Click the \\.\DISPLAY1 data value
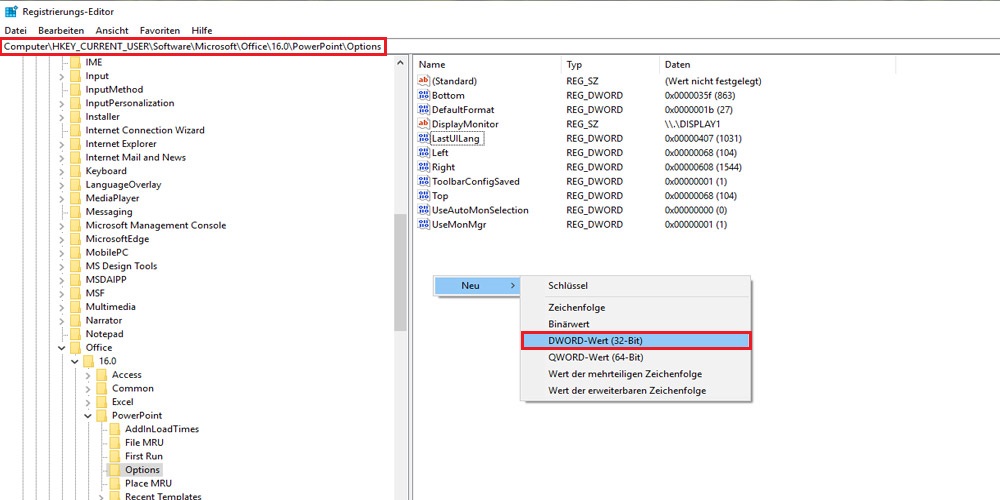 692,124
